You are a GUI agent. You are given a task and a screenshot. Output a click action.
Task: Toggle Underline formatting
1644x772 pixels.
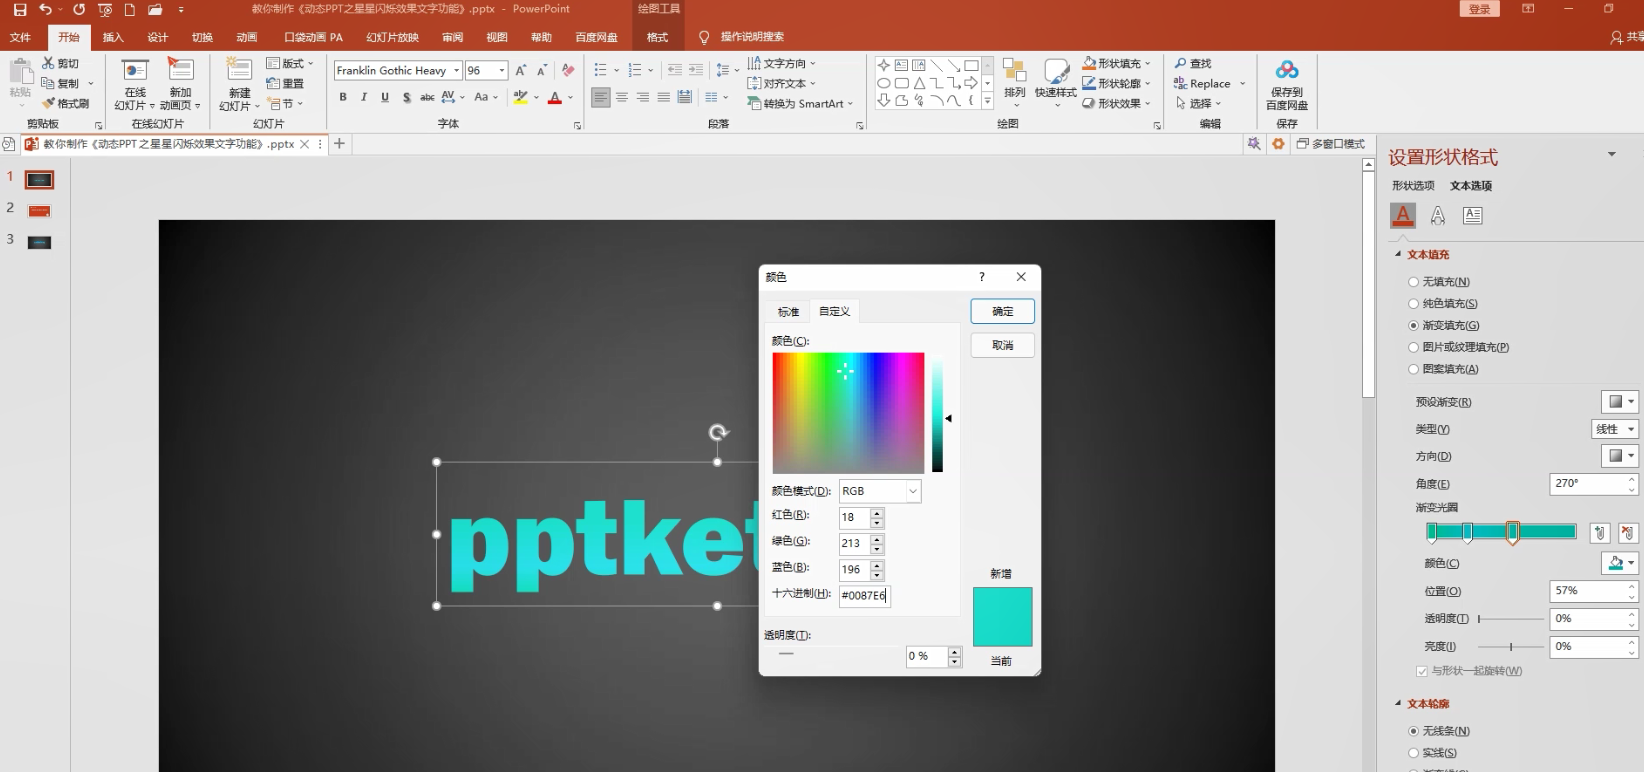click(385, 97)
